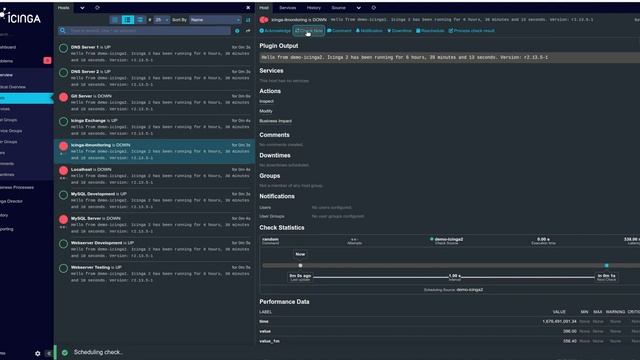Click the Check Now action
The width and height of the screenshot is (640, 360).
click(309, 31)
